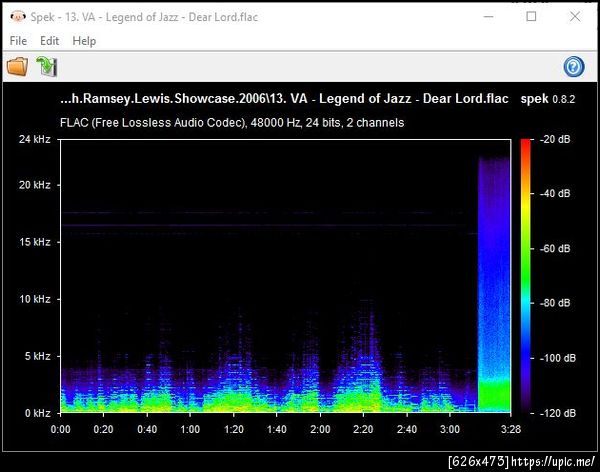Screen dimensions: 600x472
Task: Click the 5 kHz frequency axis label
Action: [x=38, y=356]
